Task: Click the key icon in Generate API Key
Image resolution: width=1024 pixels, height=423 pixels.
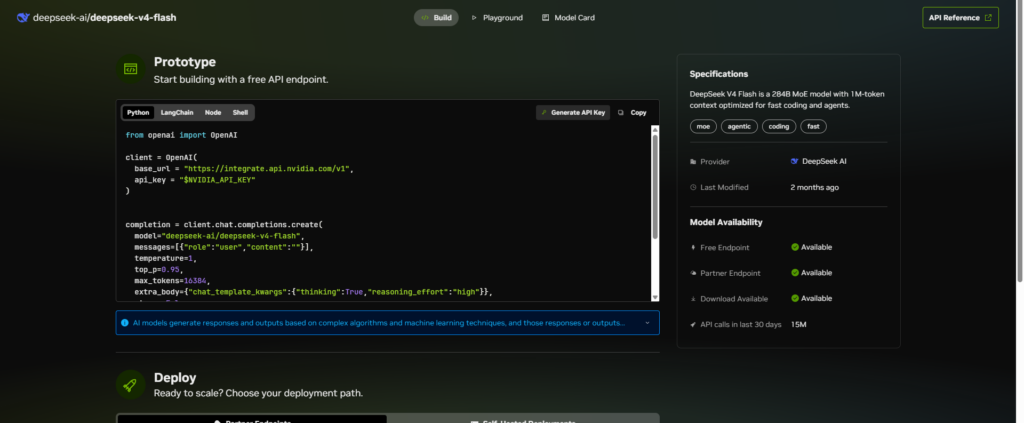Action: click(x=544, y=112)
